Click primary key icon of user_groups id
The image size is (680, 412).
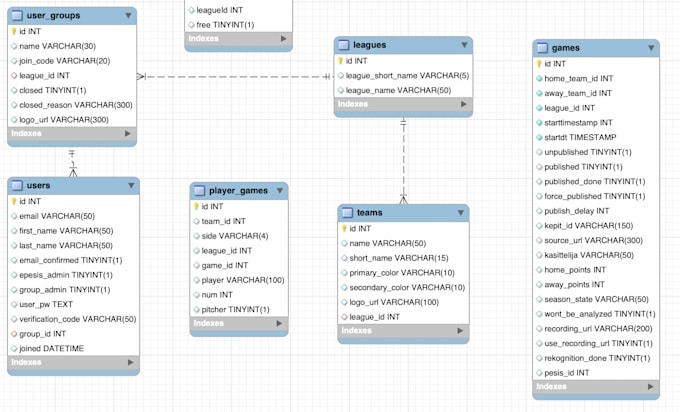(14, 31)
